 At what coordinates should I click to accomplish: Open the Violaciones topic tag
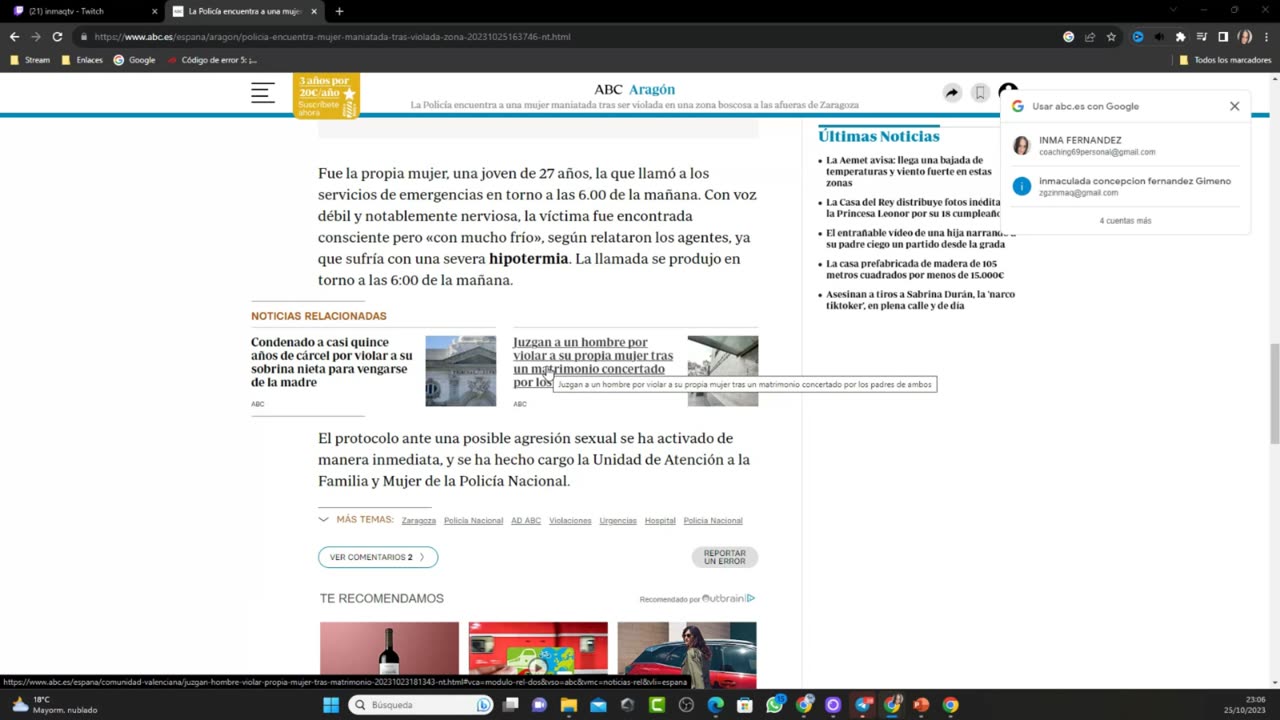pos(570,521)
